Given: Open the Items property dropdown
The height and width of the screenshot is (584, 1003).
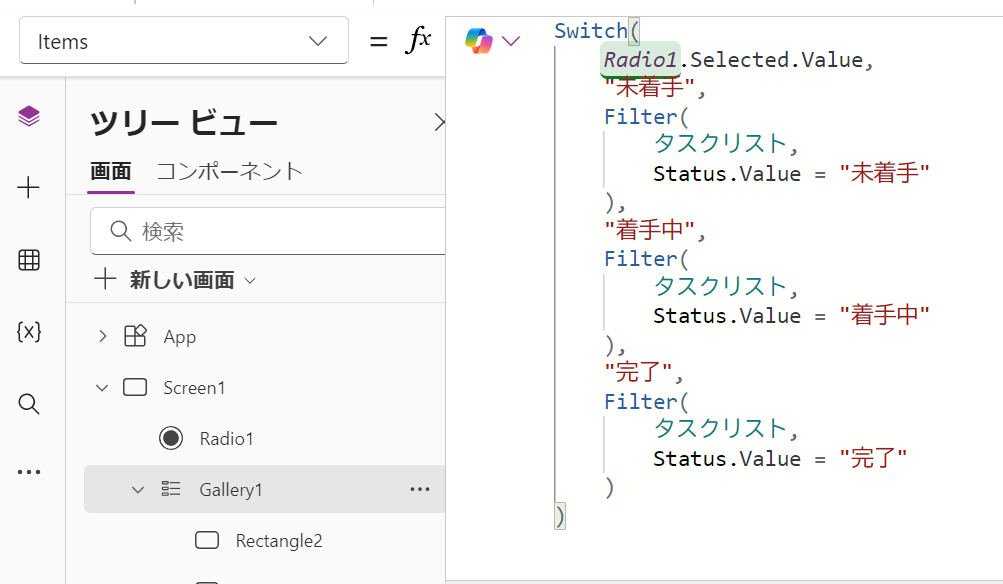Looking at the screenshot, I should (184, 42).
